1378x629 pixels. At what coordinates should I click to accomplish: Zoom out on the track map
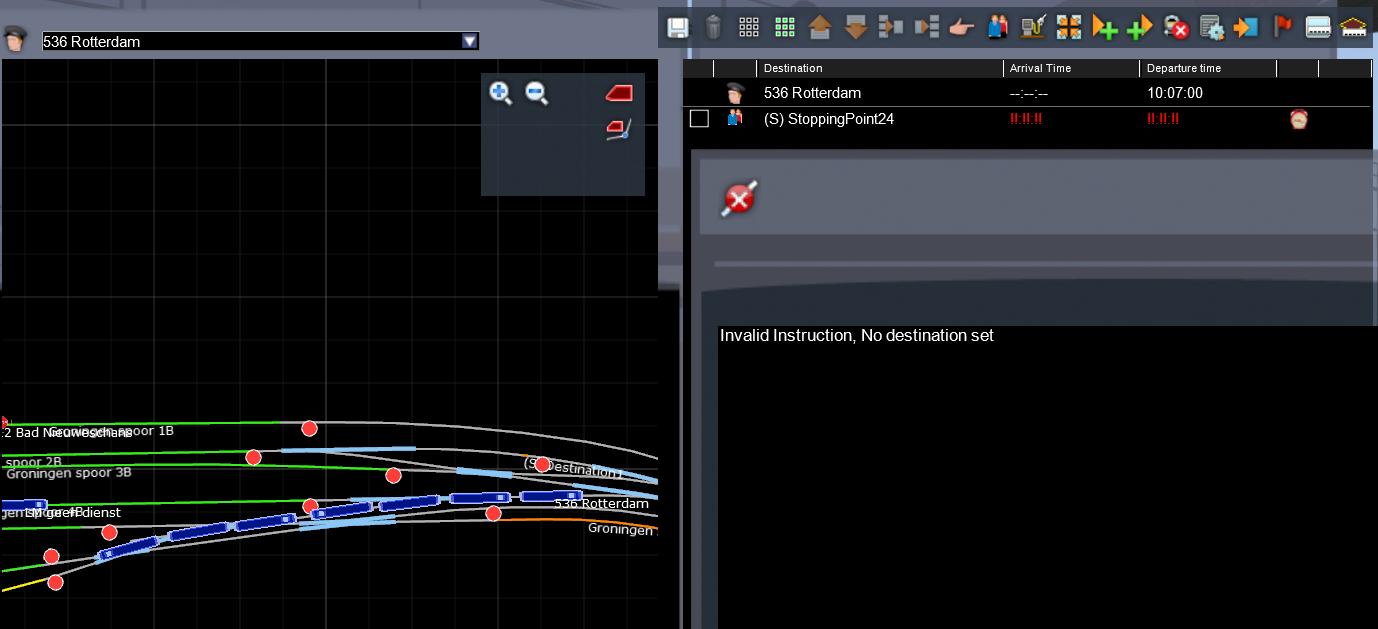(x=537, y=94)
